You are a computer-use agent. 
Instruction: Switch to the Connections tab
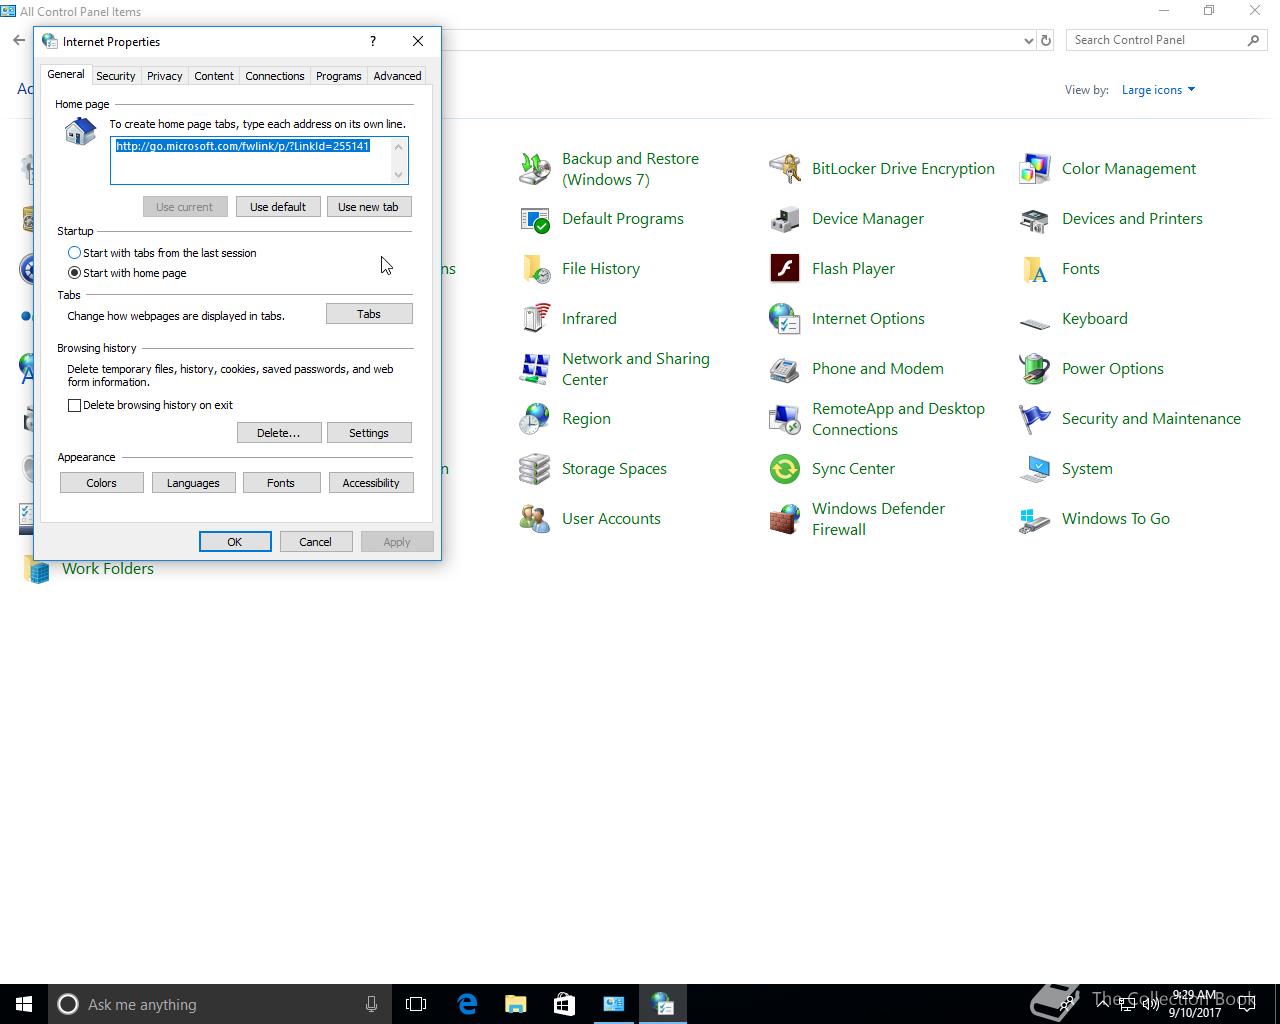point(274,76)
